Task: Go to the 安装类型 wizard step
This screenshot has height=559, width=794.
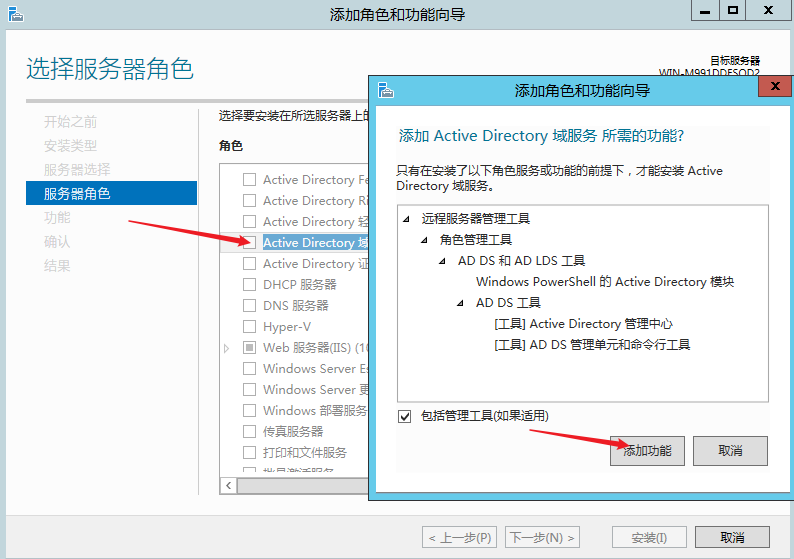Action: click(x=70, y=146)
